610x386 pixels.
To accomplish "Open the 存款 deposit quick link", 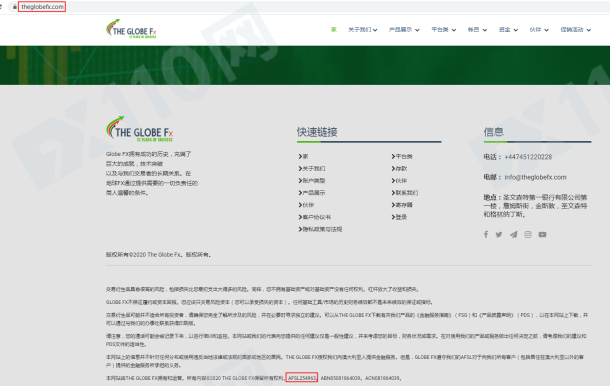I will (x=399, y=168).
